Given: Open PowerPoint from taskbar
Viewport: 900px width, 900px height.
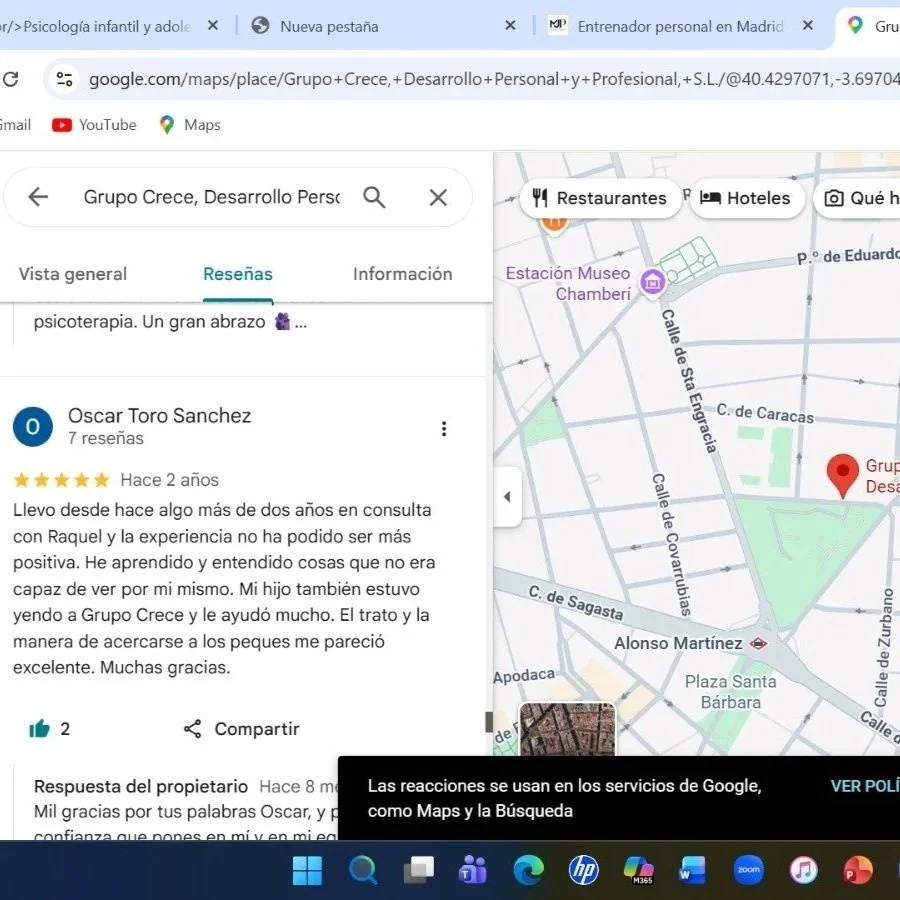Looking at the screenshot, I should (858, 871).
